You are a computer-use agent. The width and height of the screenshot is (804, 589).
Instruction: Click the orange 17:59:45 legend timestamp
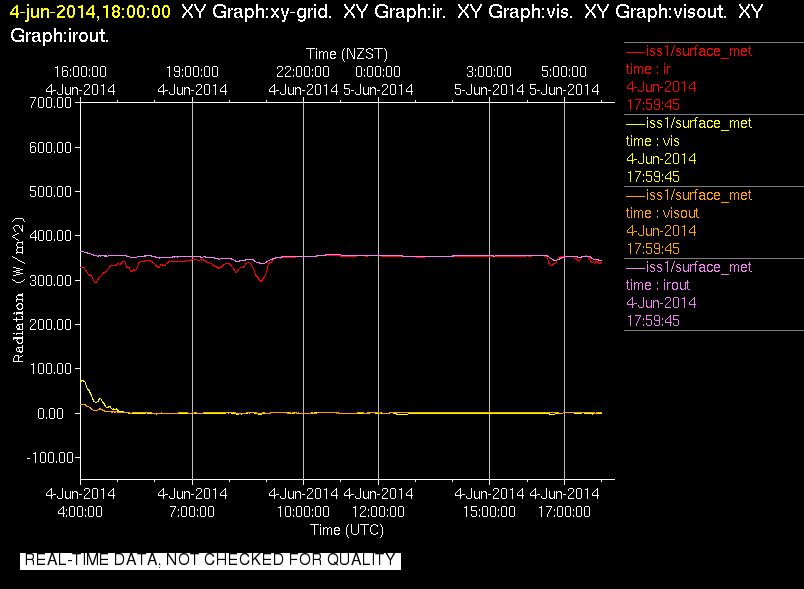(x=653, y=249)
